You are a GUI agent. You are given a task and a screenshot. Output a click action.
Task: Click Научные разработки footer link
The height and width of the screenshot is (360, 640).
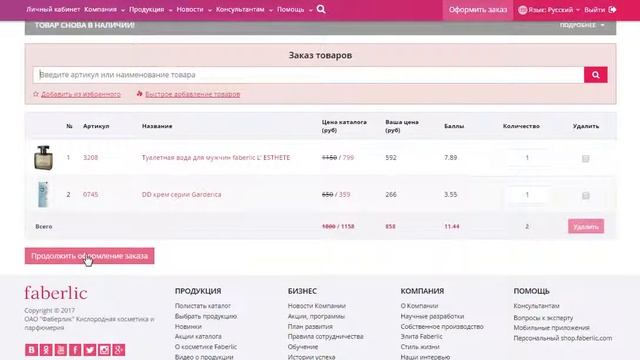(432, 316)
